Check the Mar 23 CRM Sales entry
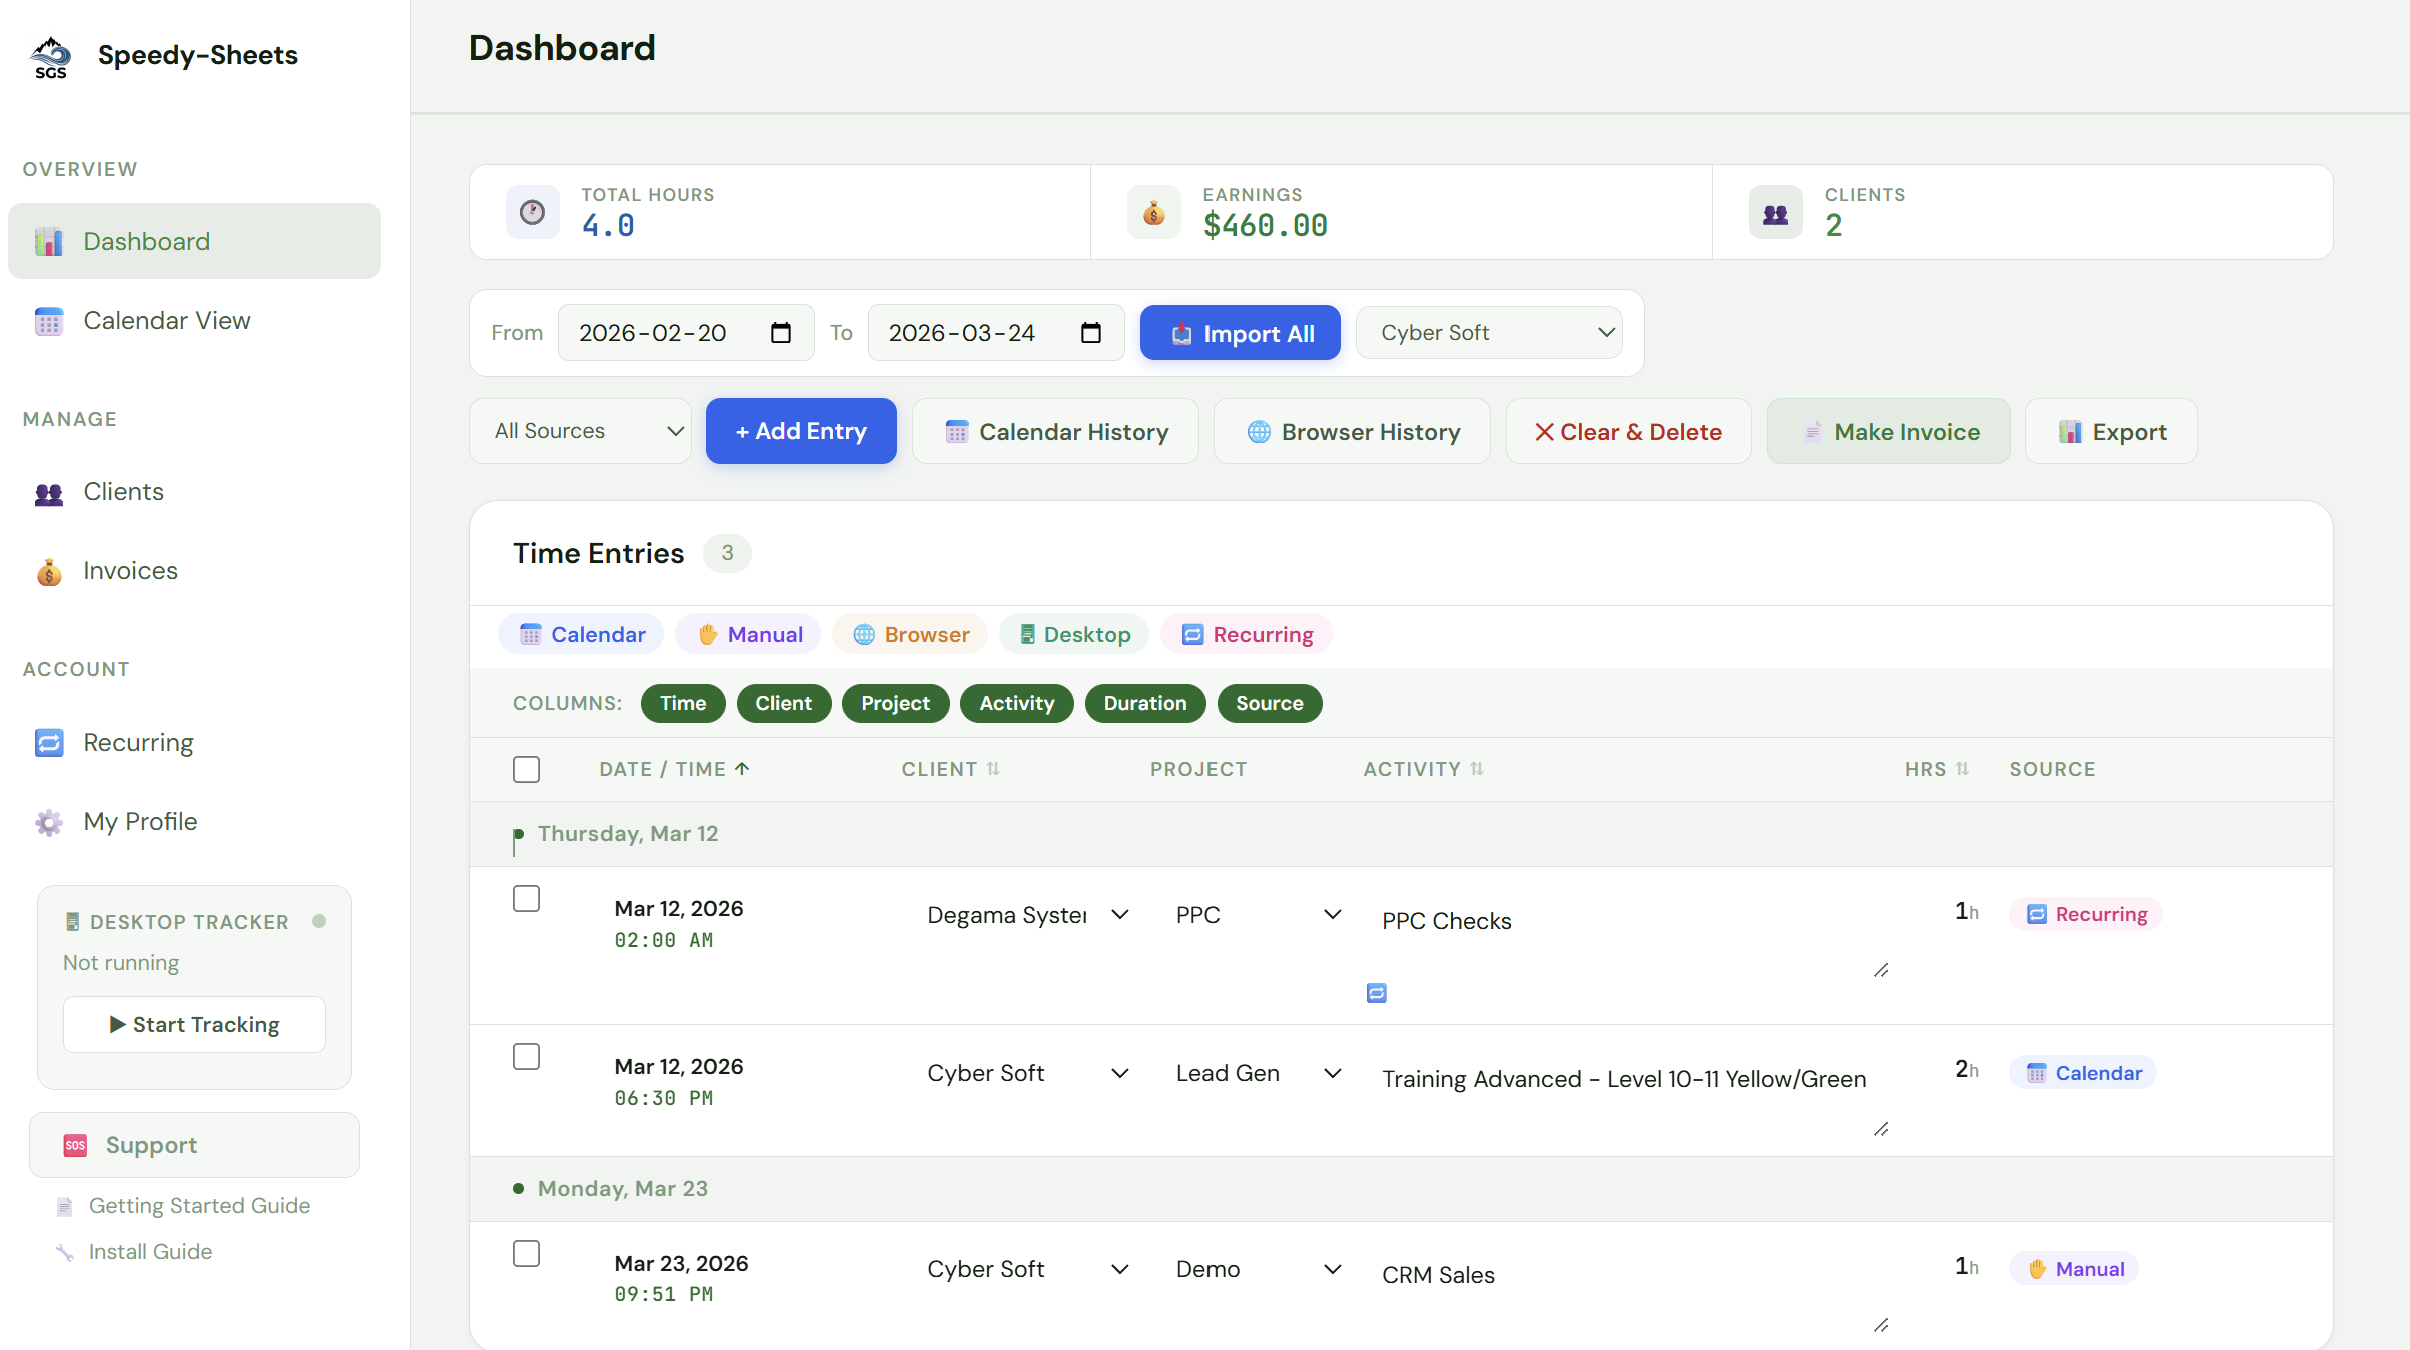 tap(527, 1253)
